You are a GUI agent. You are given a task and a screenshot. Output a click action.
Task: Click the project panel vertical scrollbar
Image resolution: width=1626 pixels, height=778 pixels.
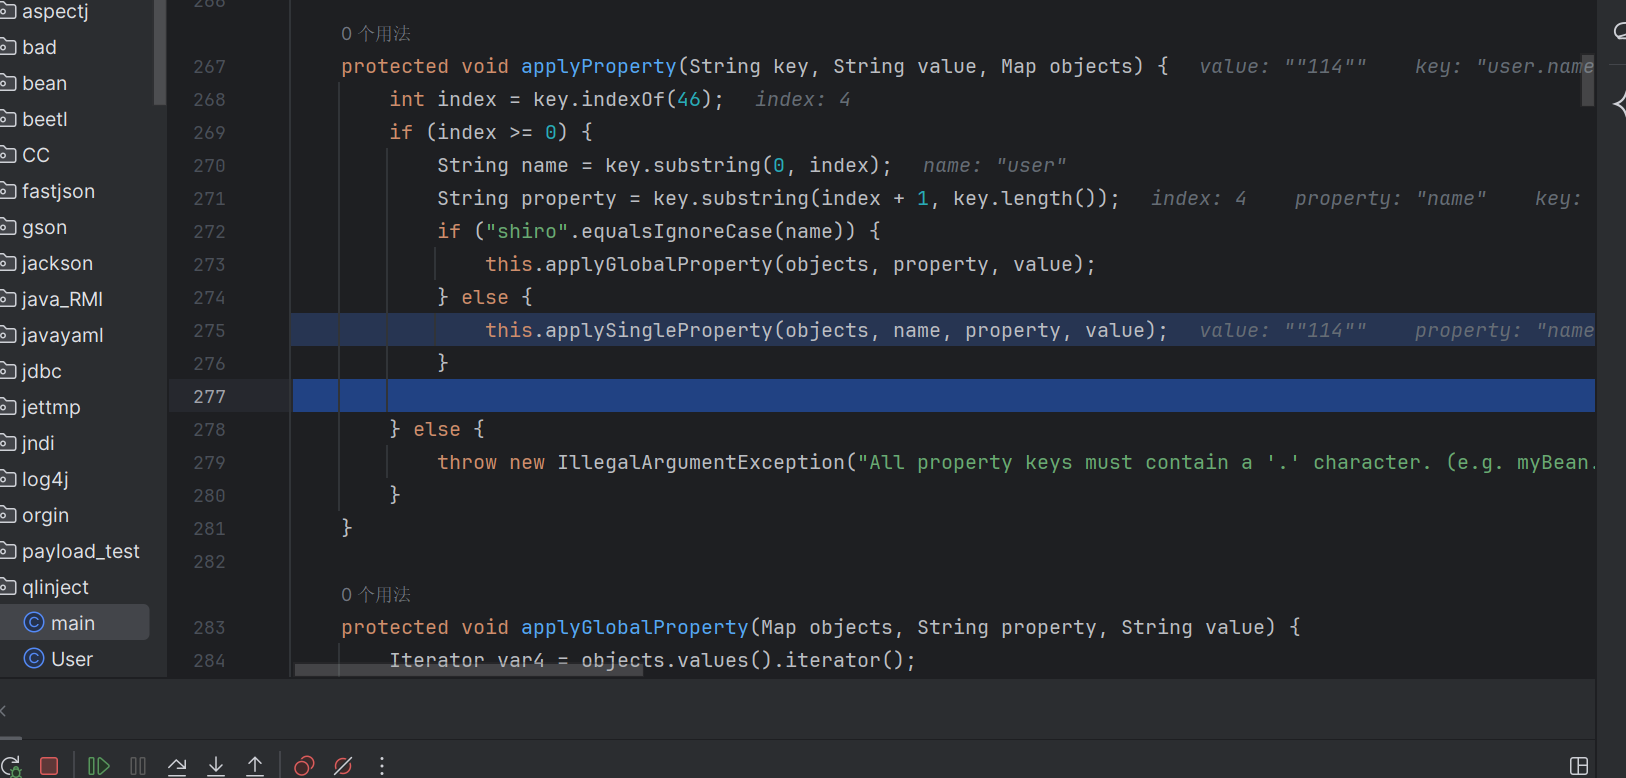point(159,52)
